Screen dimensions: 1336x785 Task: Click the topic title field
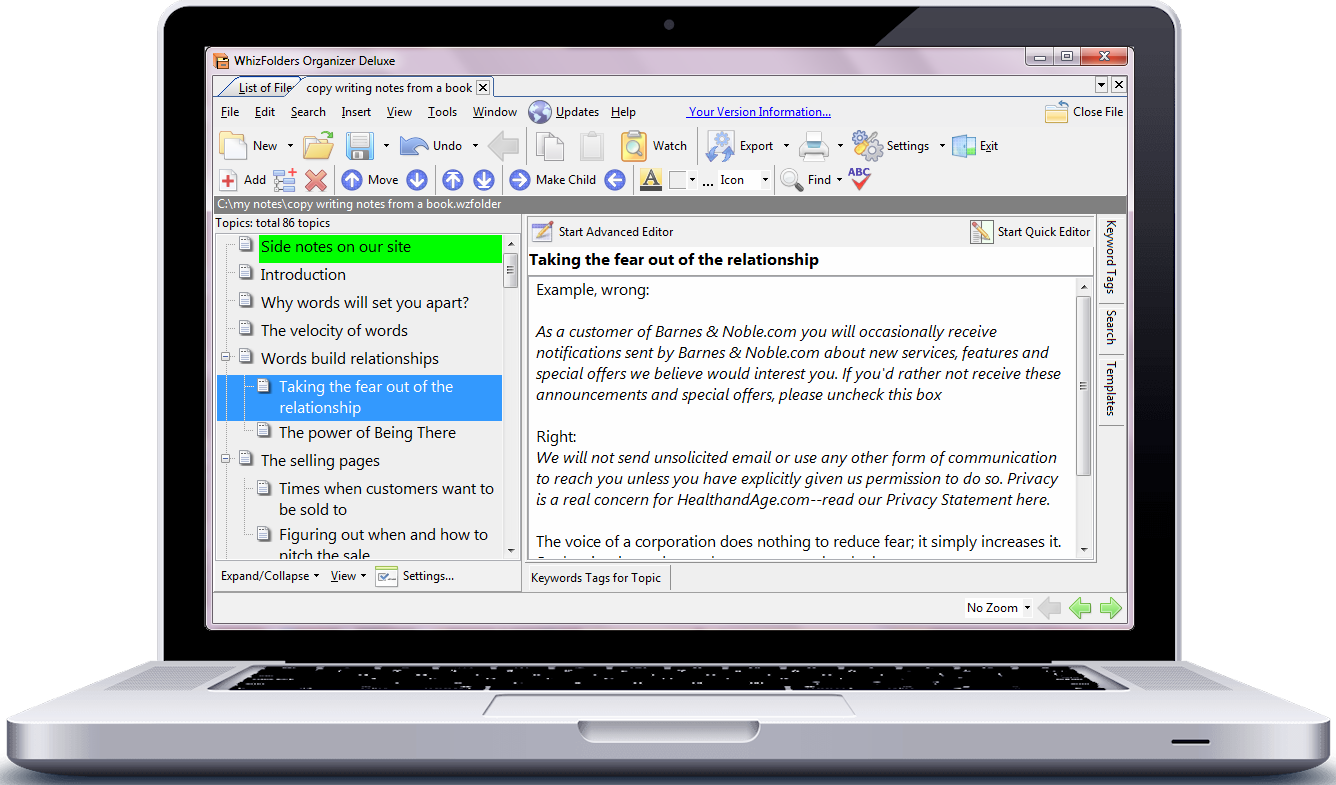tap(809, 260)
